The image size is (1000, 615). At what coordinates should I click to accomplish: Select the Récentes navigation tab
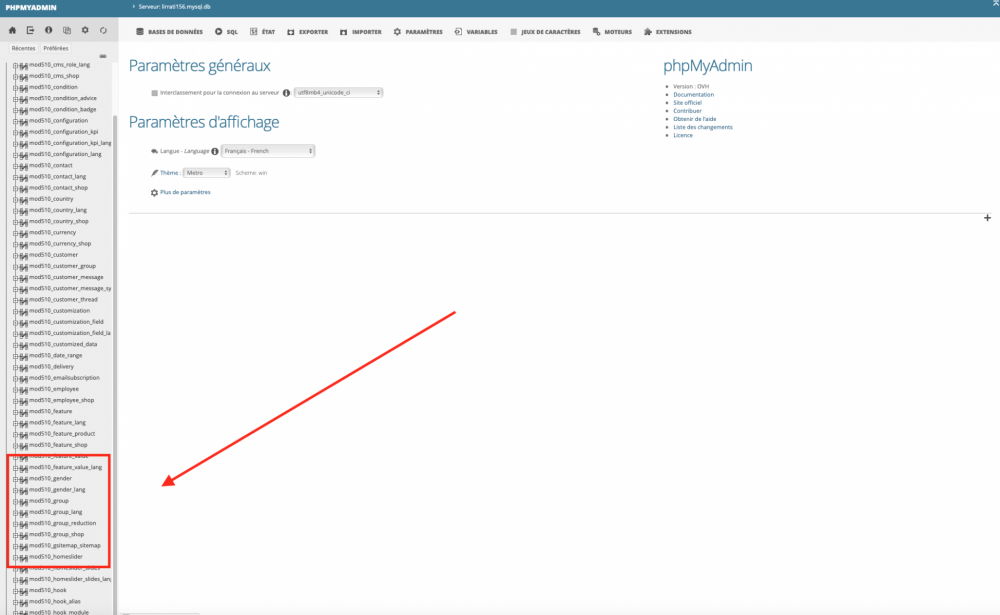click(x=24, y=48)
